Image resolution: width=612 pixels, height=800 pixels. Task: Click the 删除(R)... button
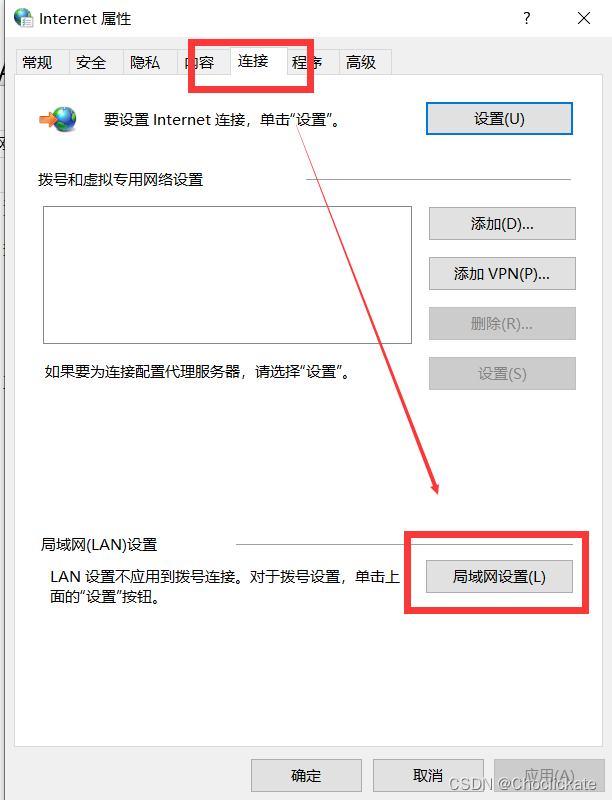tap(502, 323)
